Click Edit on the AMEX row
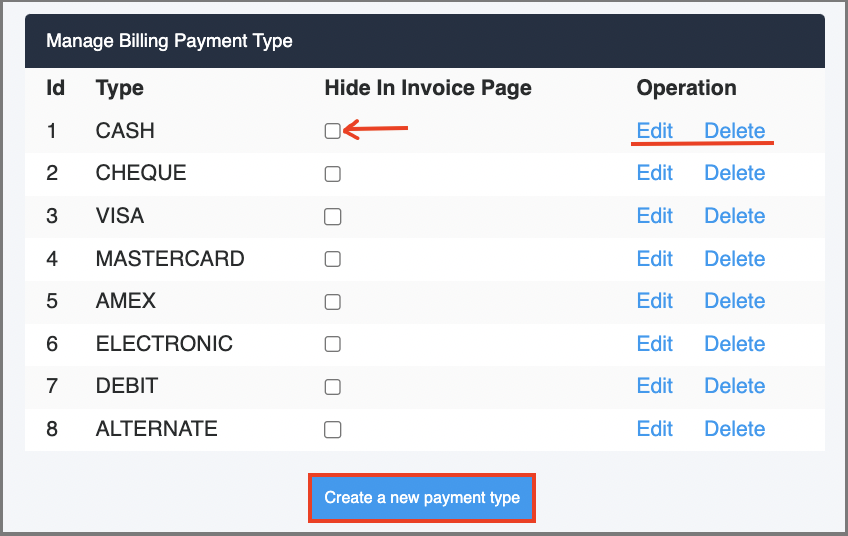 click(x=654, y=301)
